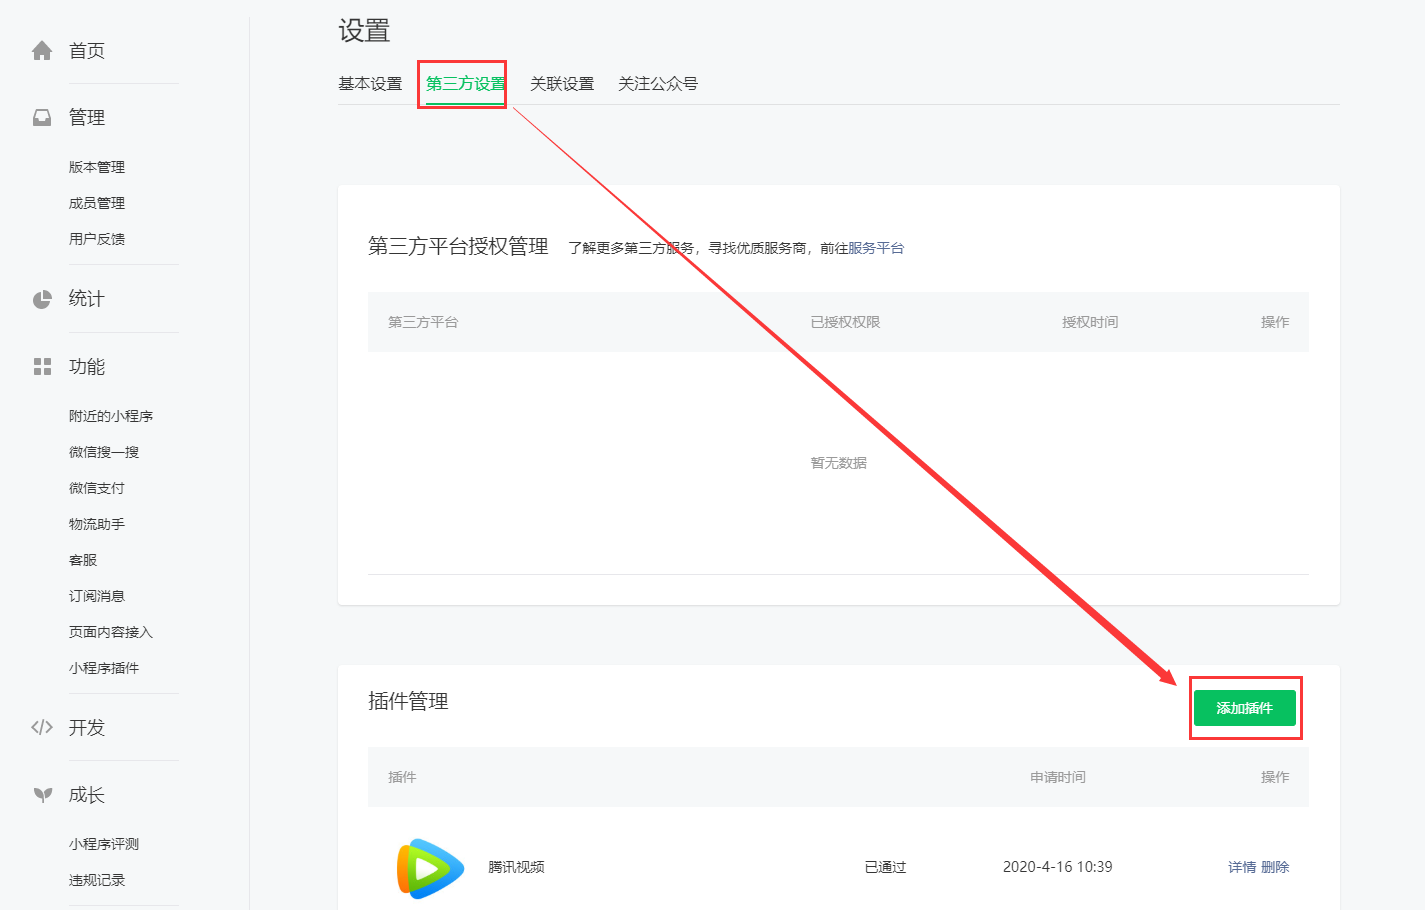This screenshot has width=1425, height=910.
Task: Open 详情 for the 腾讯视频 plugin
Action: (x=1241, y=867)
